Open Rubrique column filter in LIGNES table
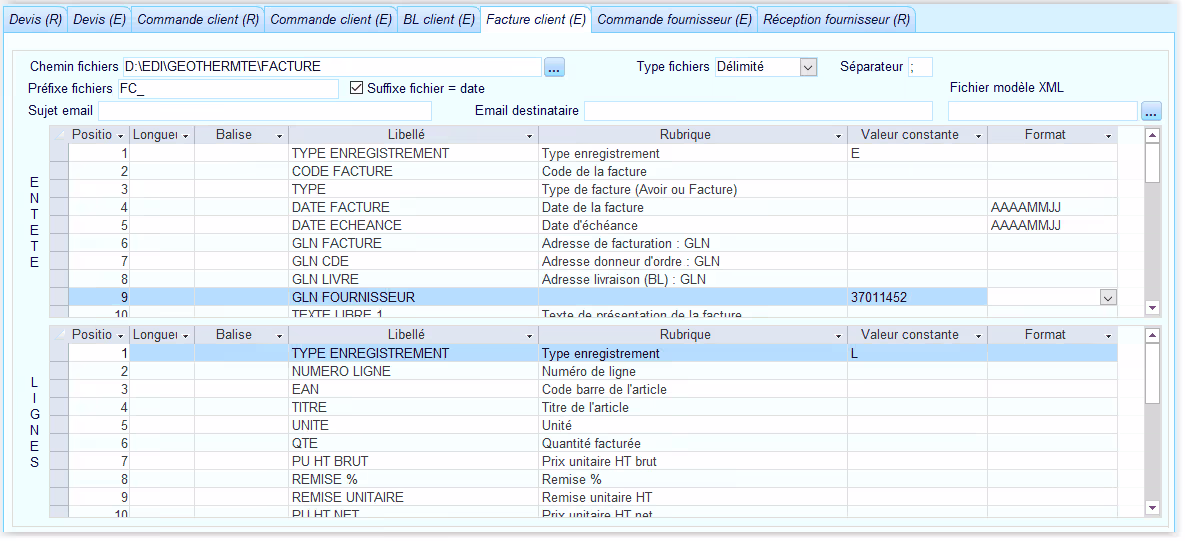Screen dimensions: 1185x541 pyautogui.click(x=839, y=335)
